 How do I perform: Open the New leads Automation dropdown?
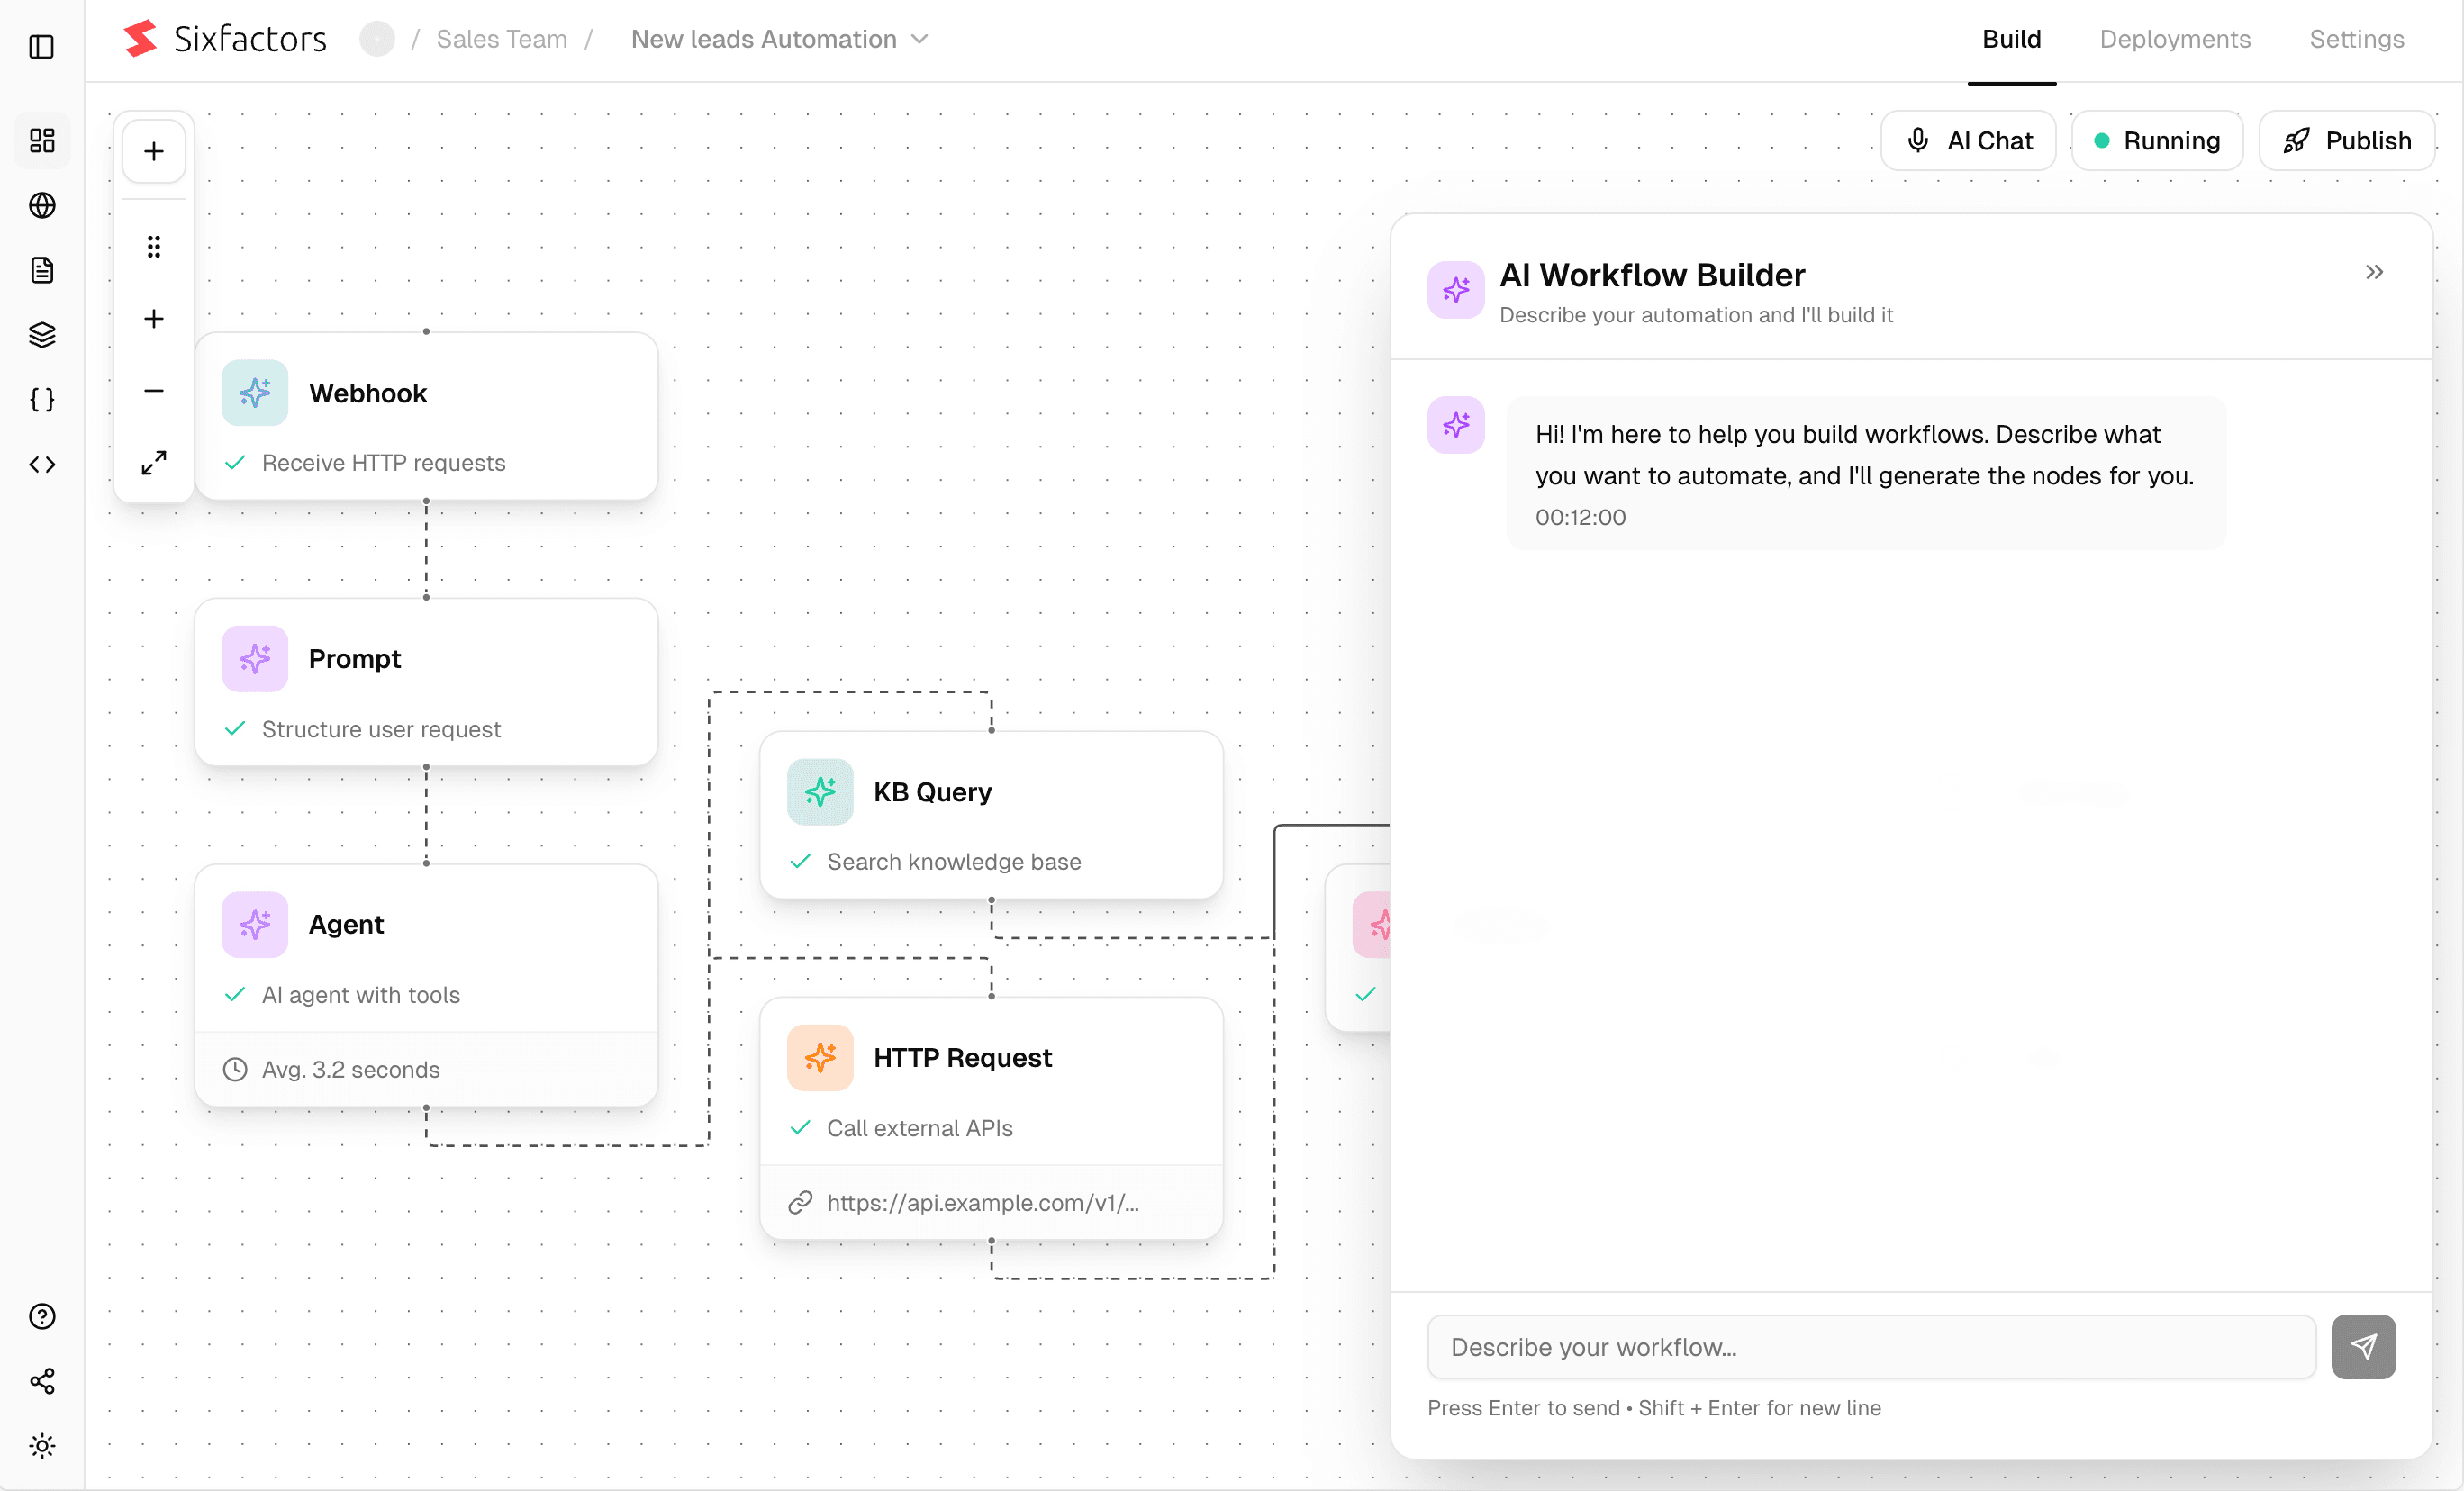[780, 39]
